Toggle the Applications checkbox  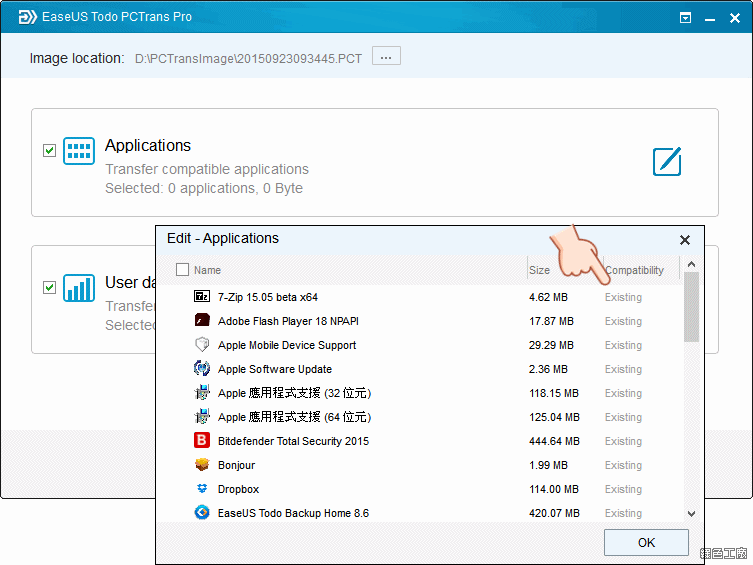pyautogui.click(x=49, y=151)
